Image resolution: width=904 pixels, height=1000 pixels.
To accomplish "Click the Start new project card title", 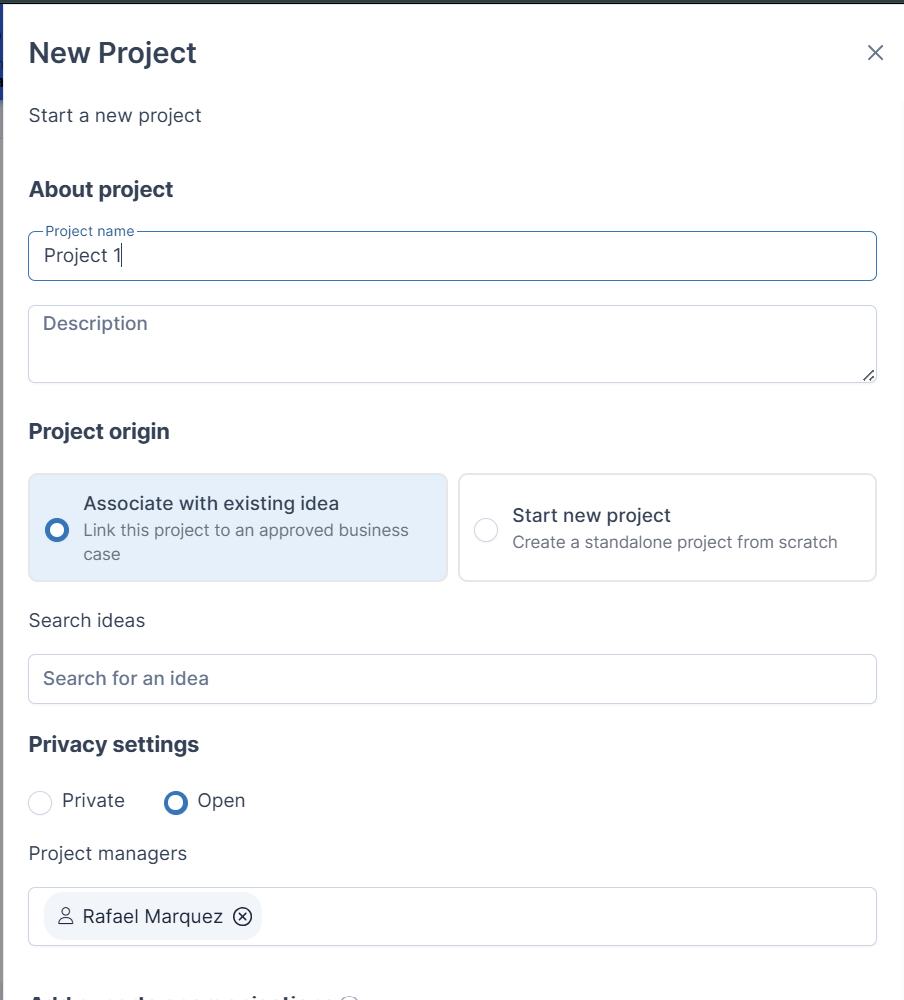I will pos(591,515).
